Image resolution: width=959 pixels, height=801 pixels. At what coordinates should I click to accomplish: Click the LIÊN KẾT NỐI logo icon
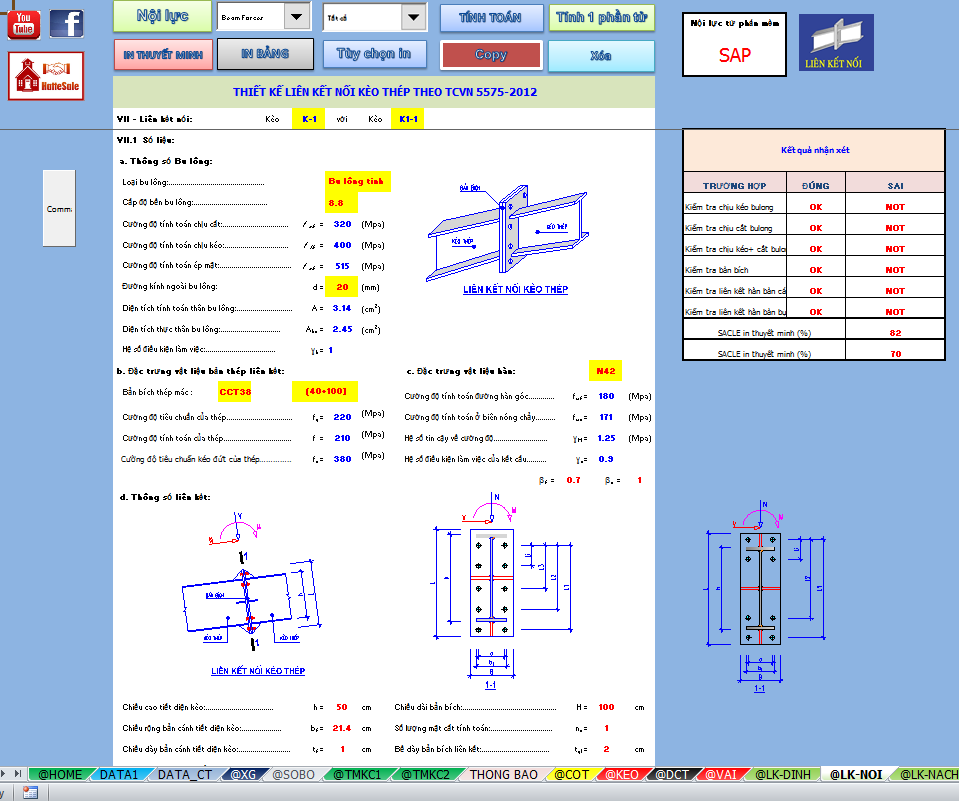837,43
